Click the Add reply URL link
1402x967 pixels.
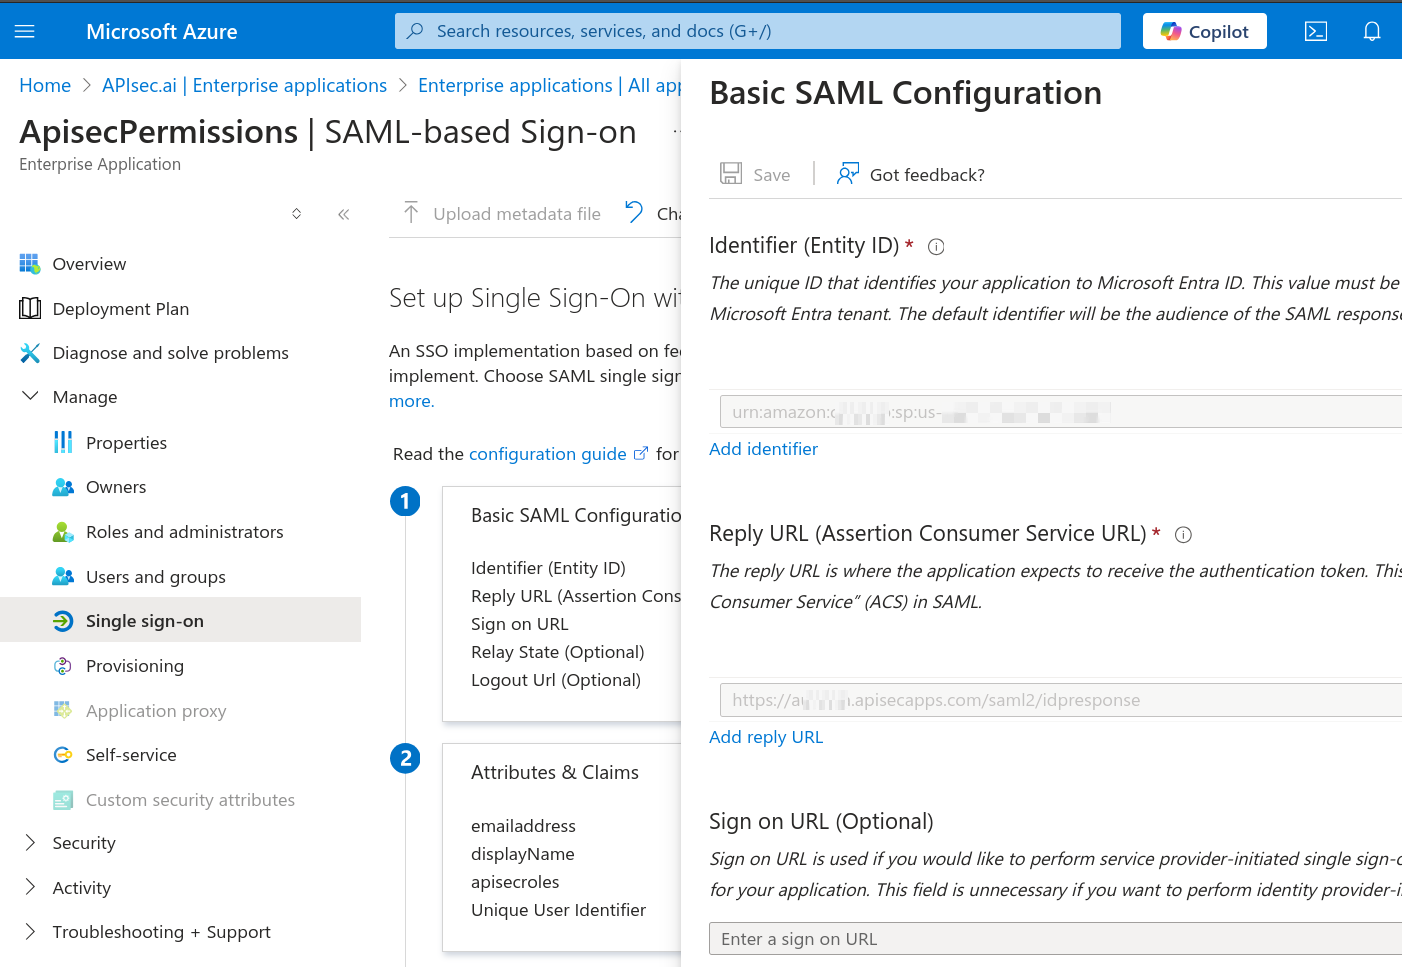[x=766, y=737]
